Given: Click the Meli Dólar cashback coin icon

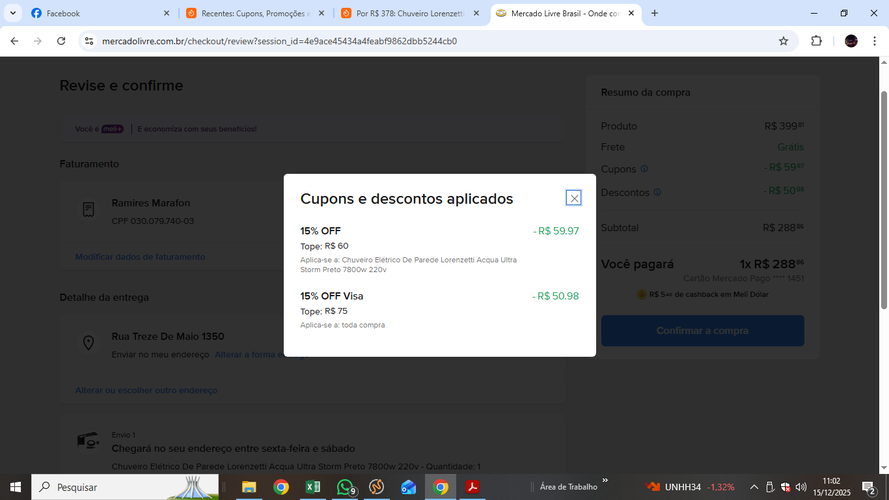Looking at the screenshot, I should point(641,294).
